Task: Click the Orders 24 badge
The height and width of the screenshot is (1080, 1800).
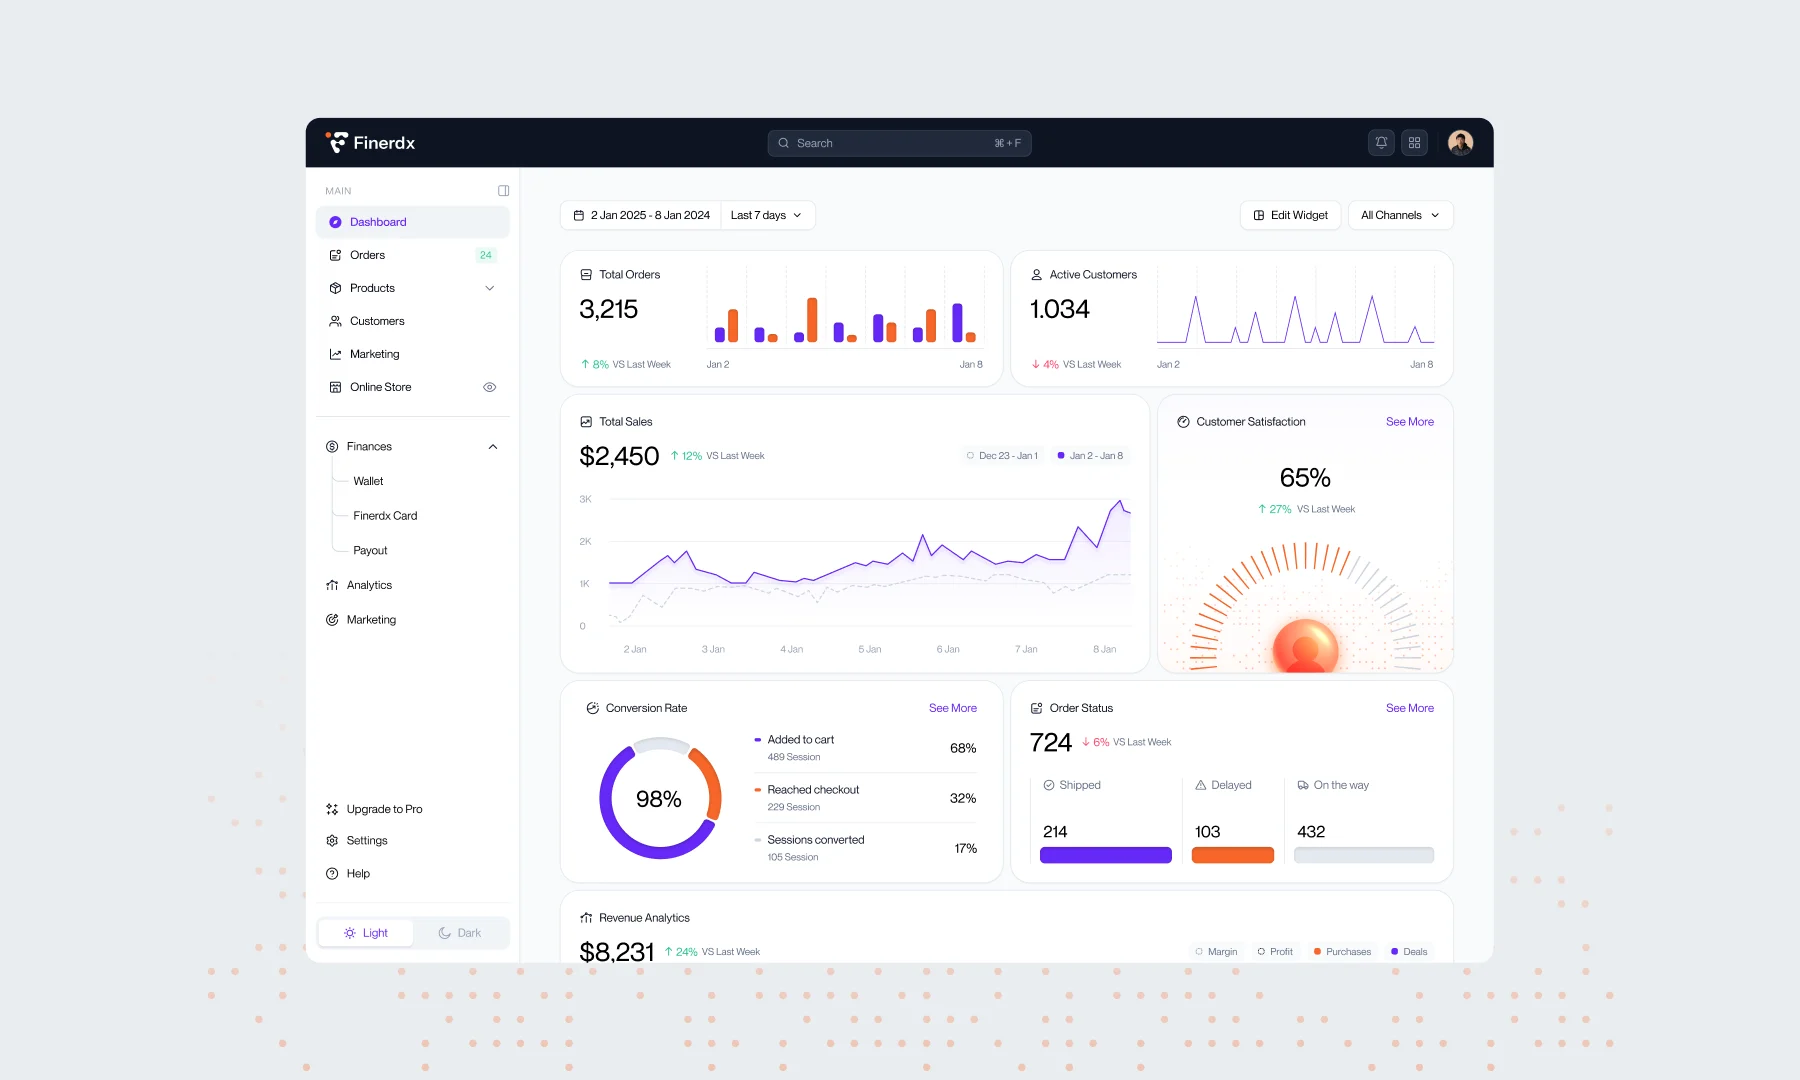Action: tap(486, 255)
